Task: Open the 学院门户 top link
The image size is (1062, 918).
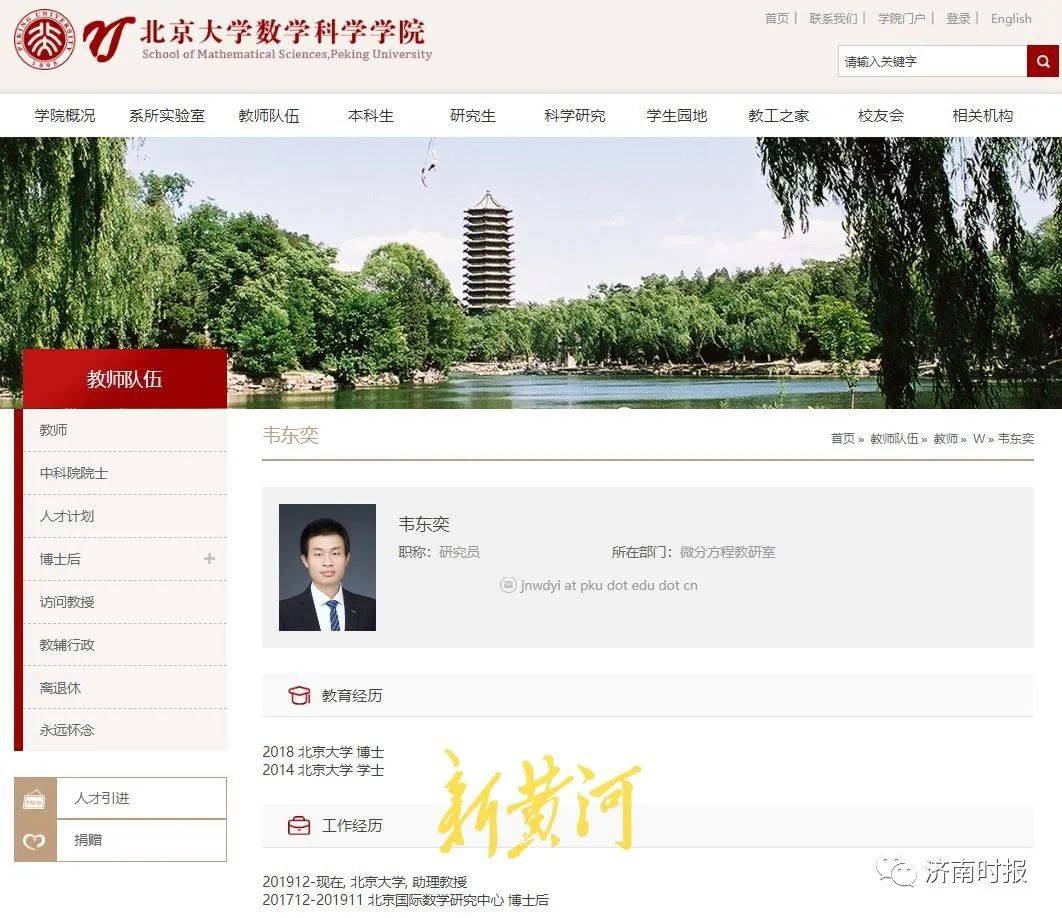Action: click(901, 18)
